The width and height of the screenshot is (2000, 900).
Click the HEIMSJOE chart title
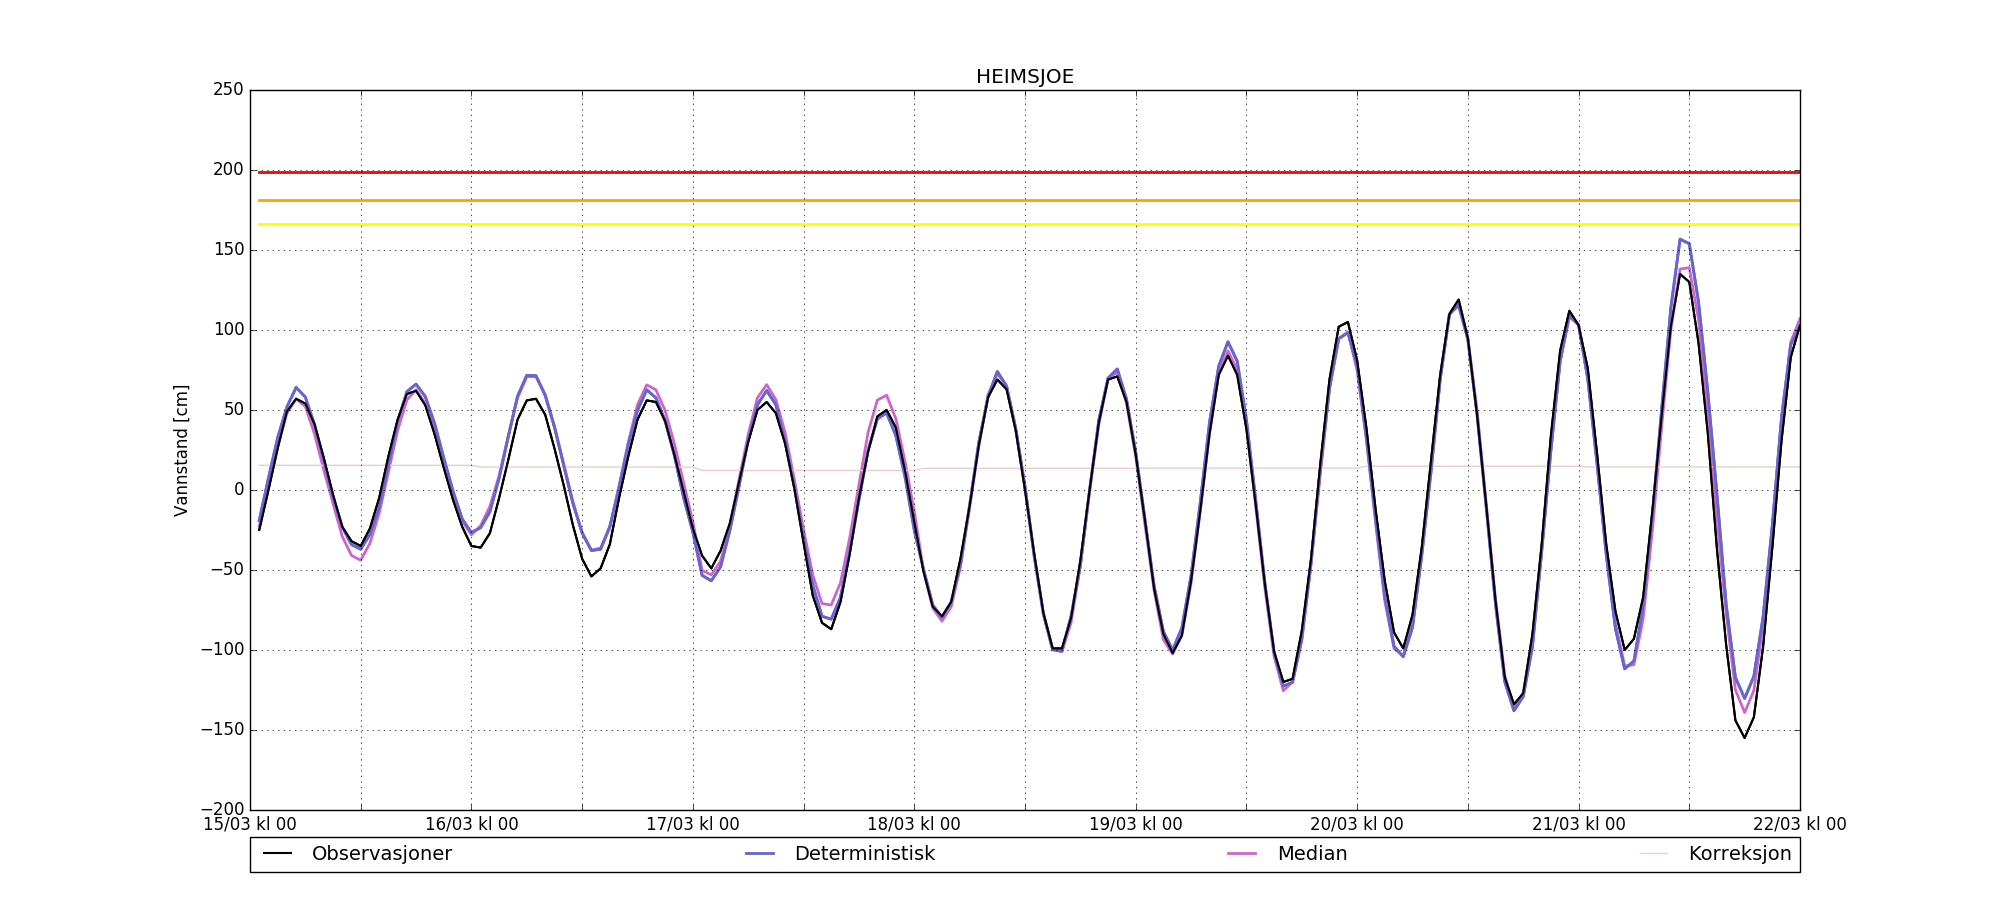click(1024, 77)
